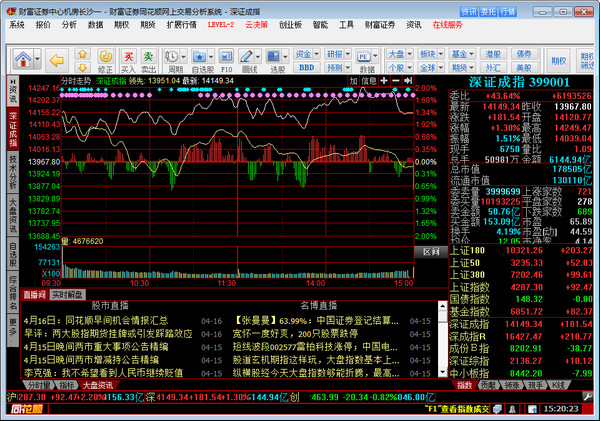Expand the 画线 dropdown arrow
The width and height of the screenshot is (600, 421).
pyautogui.click(x=258, y=57)
